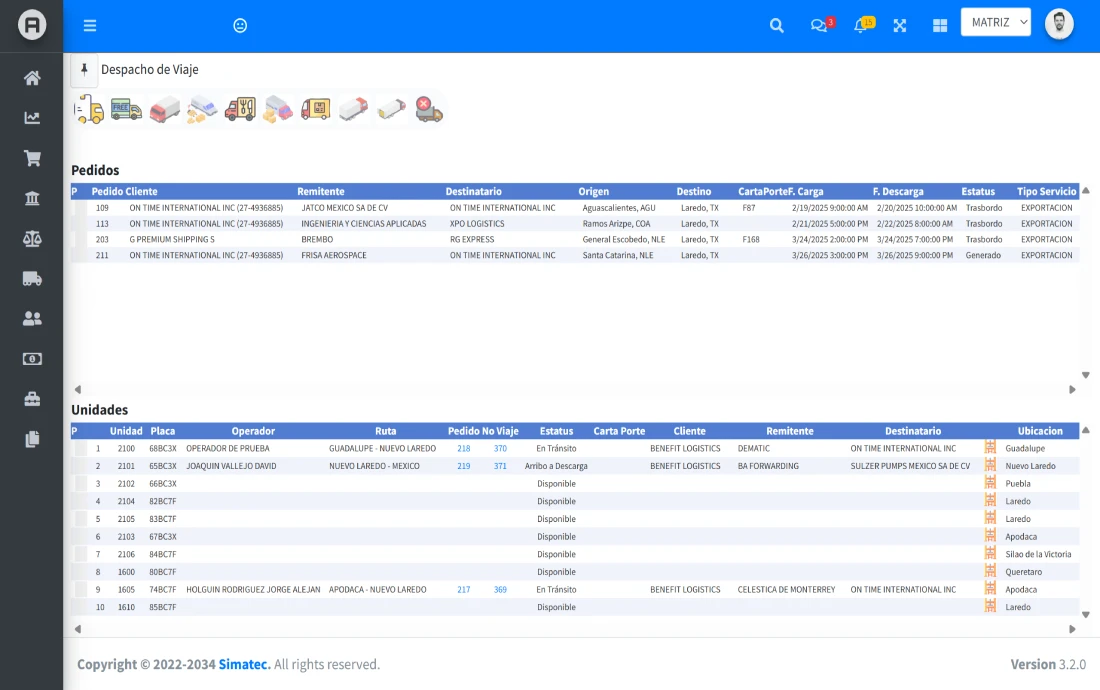1100x690 pixels.
Task: Click Unidades table scroll up arrow
Action: (x=1085, y=431)
